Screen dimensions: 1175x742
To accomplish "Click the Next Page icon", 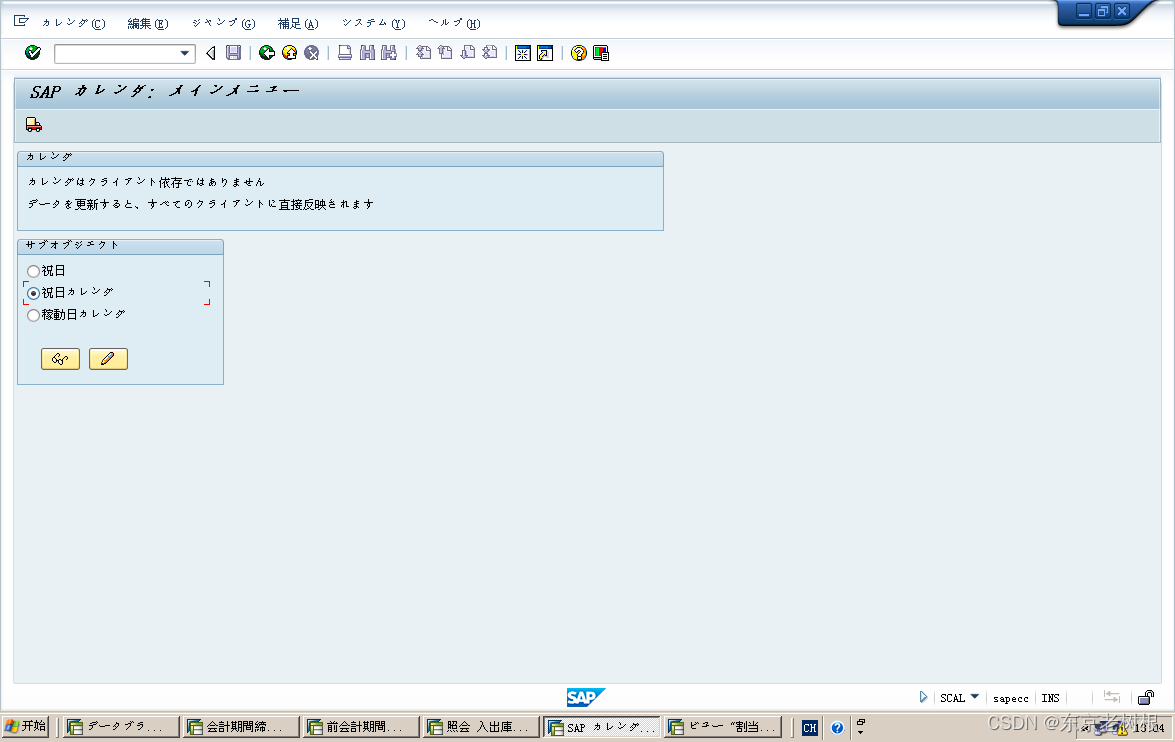I will click(x=468, y=52).
